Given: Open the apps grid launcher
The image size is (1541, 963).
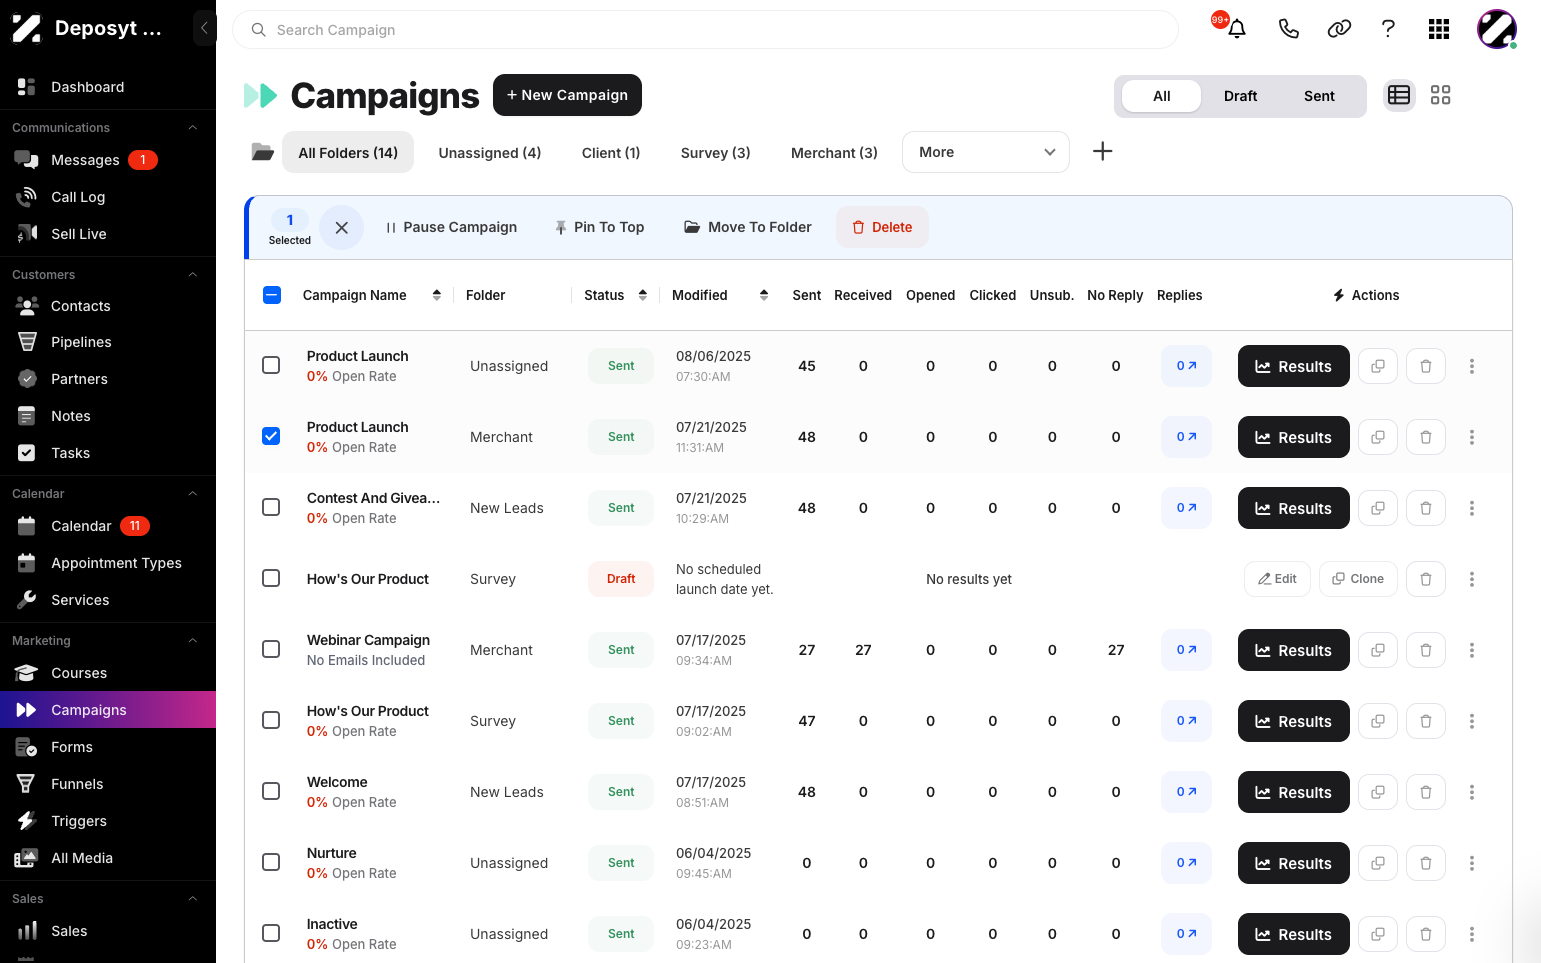Looking at the screenshot, I should [x=1439, y=29].
